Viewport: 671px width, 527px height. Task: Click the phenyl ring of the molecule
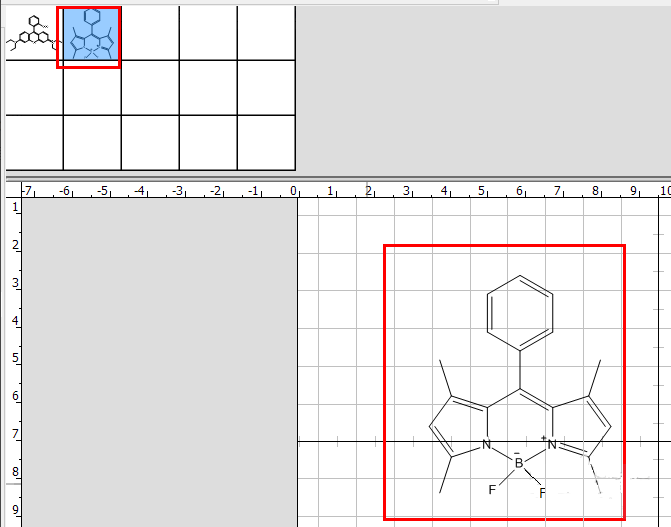520,313
